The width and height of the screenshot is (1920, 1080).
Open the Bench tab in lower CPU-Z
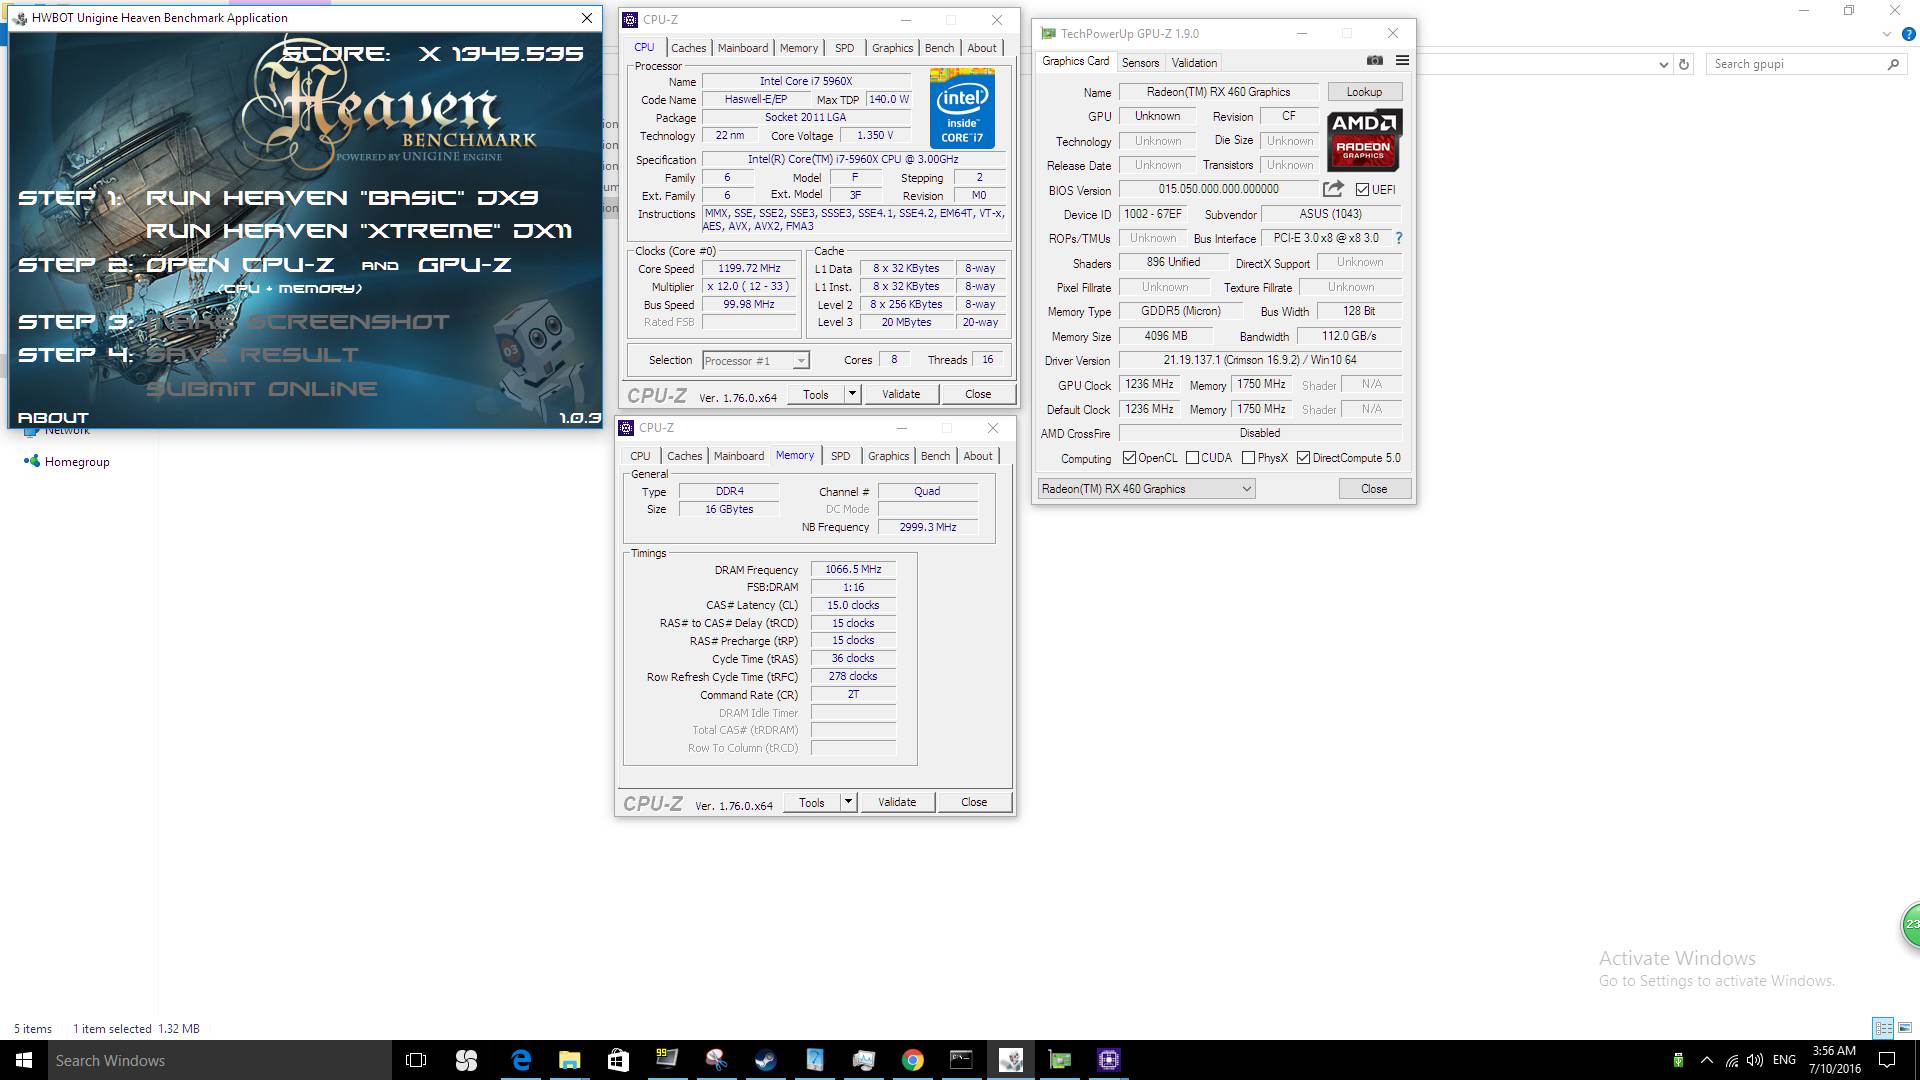click(935, 456)
